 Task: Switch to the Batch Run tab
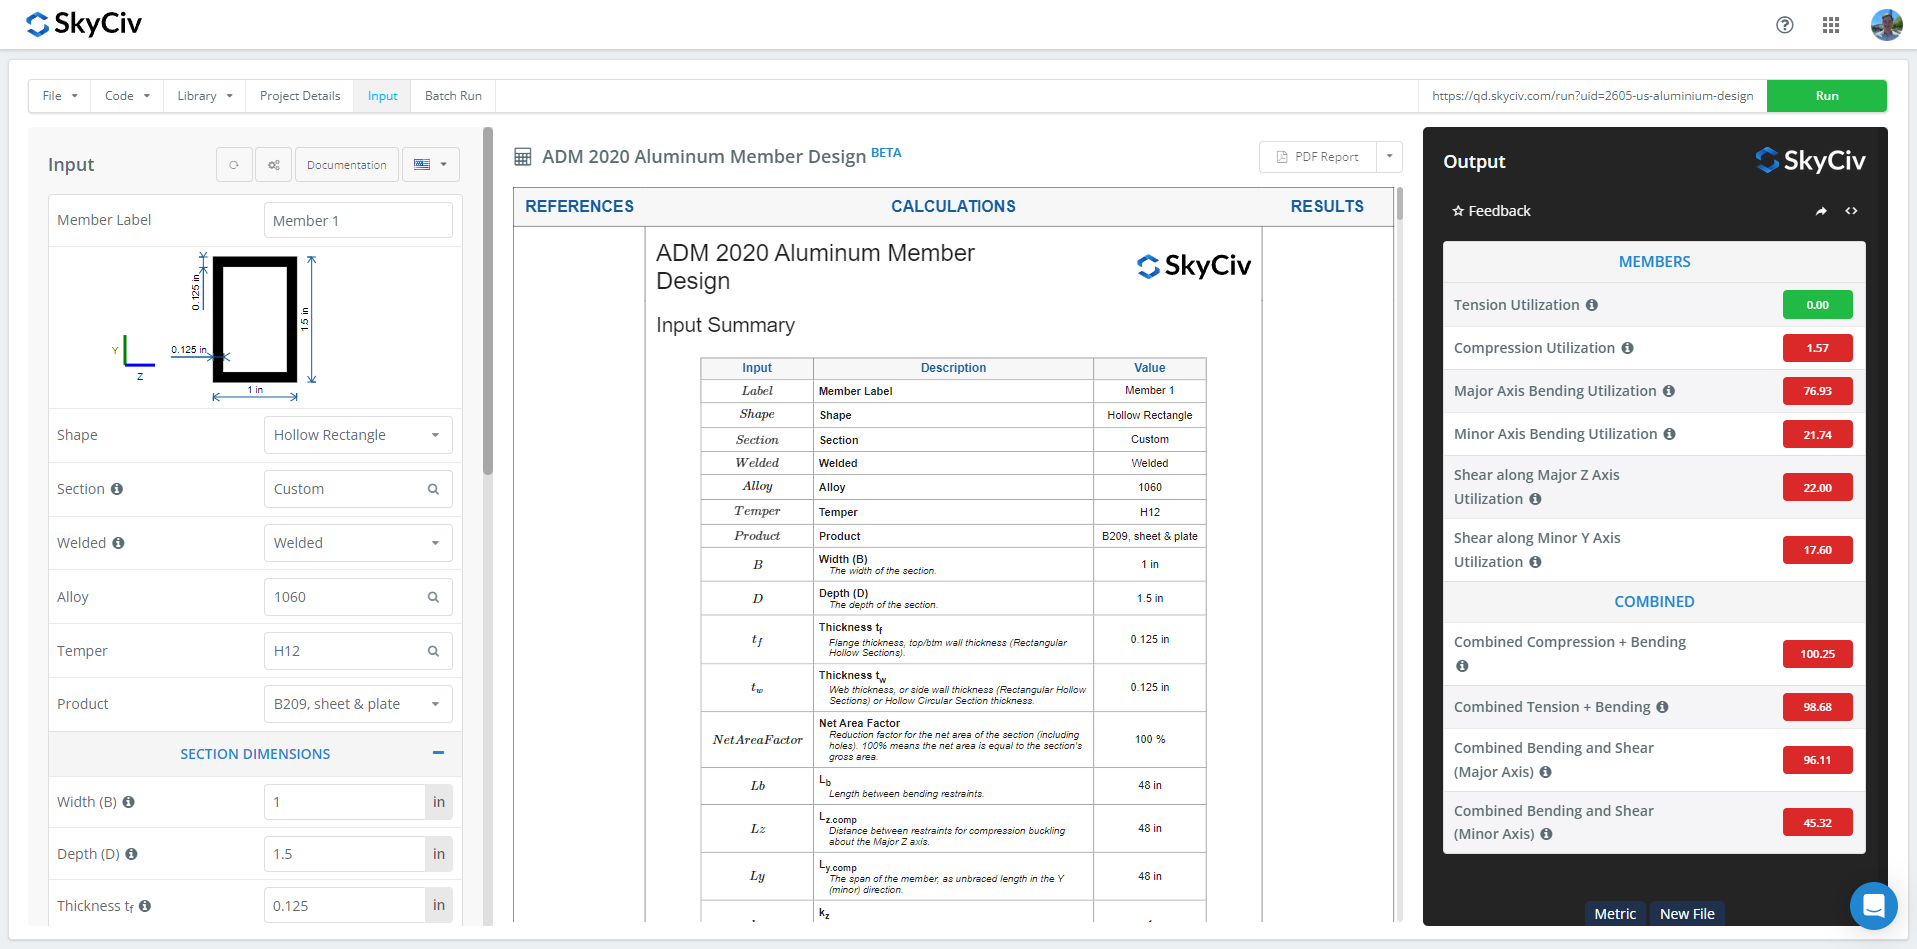tap(453, 96)
